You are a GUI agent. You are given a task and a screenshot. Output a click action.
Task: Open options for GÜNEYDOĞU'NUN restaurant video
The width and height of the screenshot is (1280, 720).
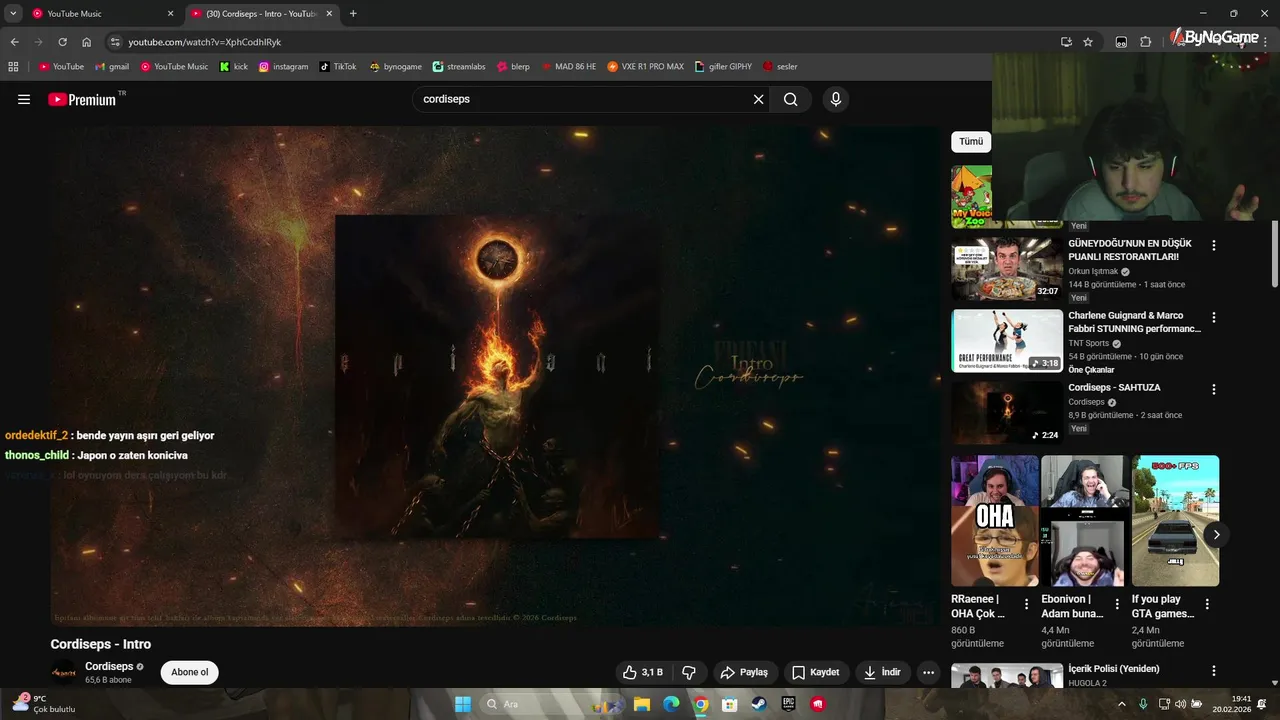(1214, 245)
